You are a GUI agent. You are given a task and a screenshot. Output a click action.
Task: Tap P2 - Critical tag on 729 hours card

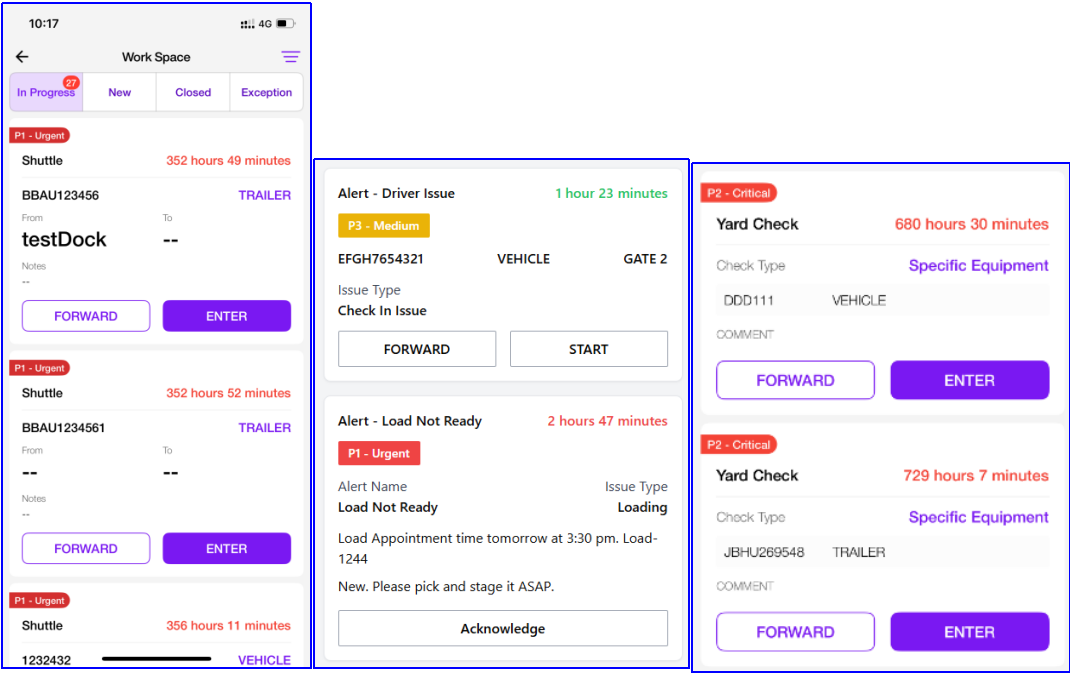point(738,445)
